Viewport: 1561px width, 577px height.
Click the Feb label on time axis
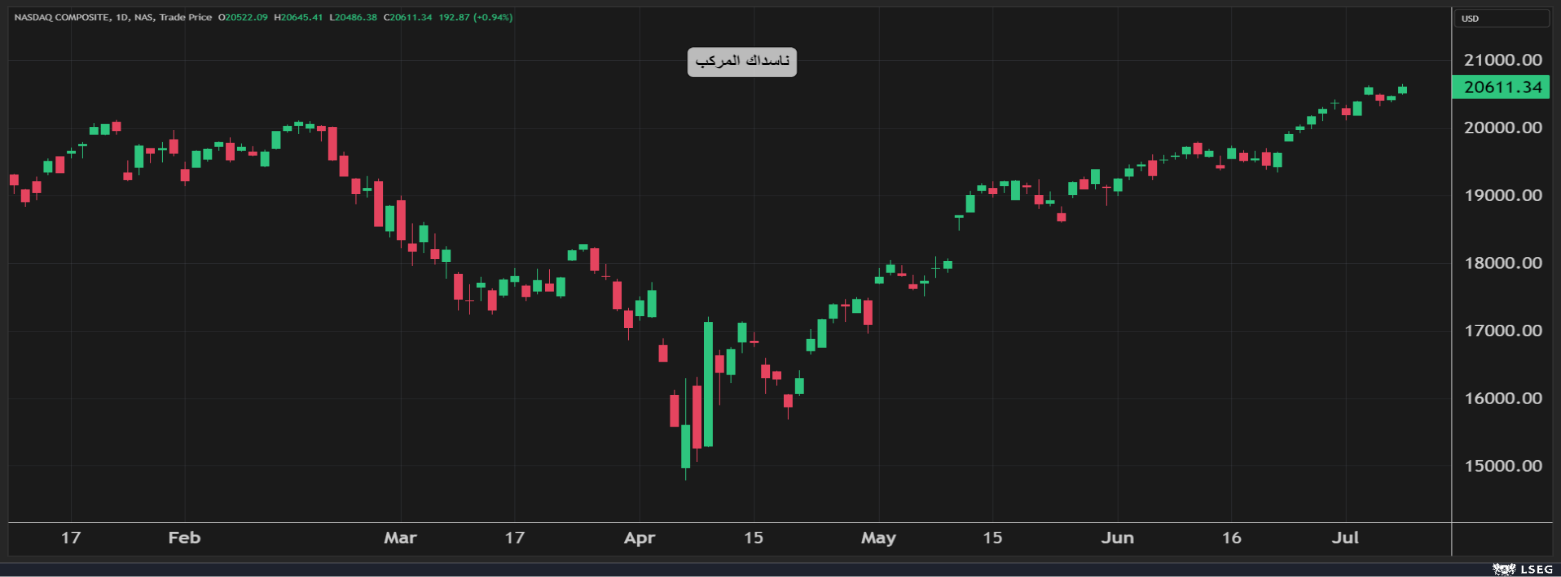click(184, 538)
